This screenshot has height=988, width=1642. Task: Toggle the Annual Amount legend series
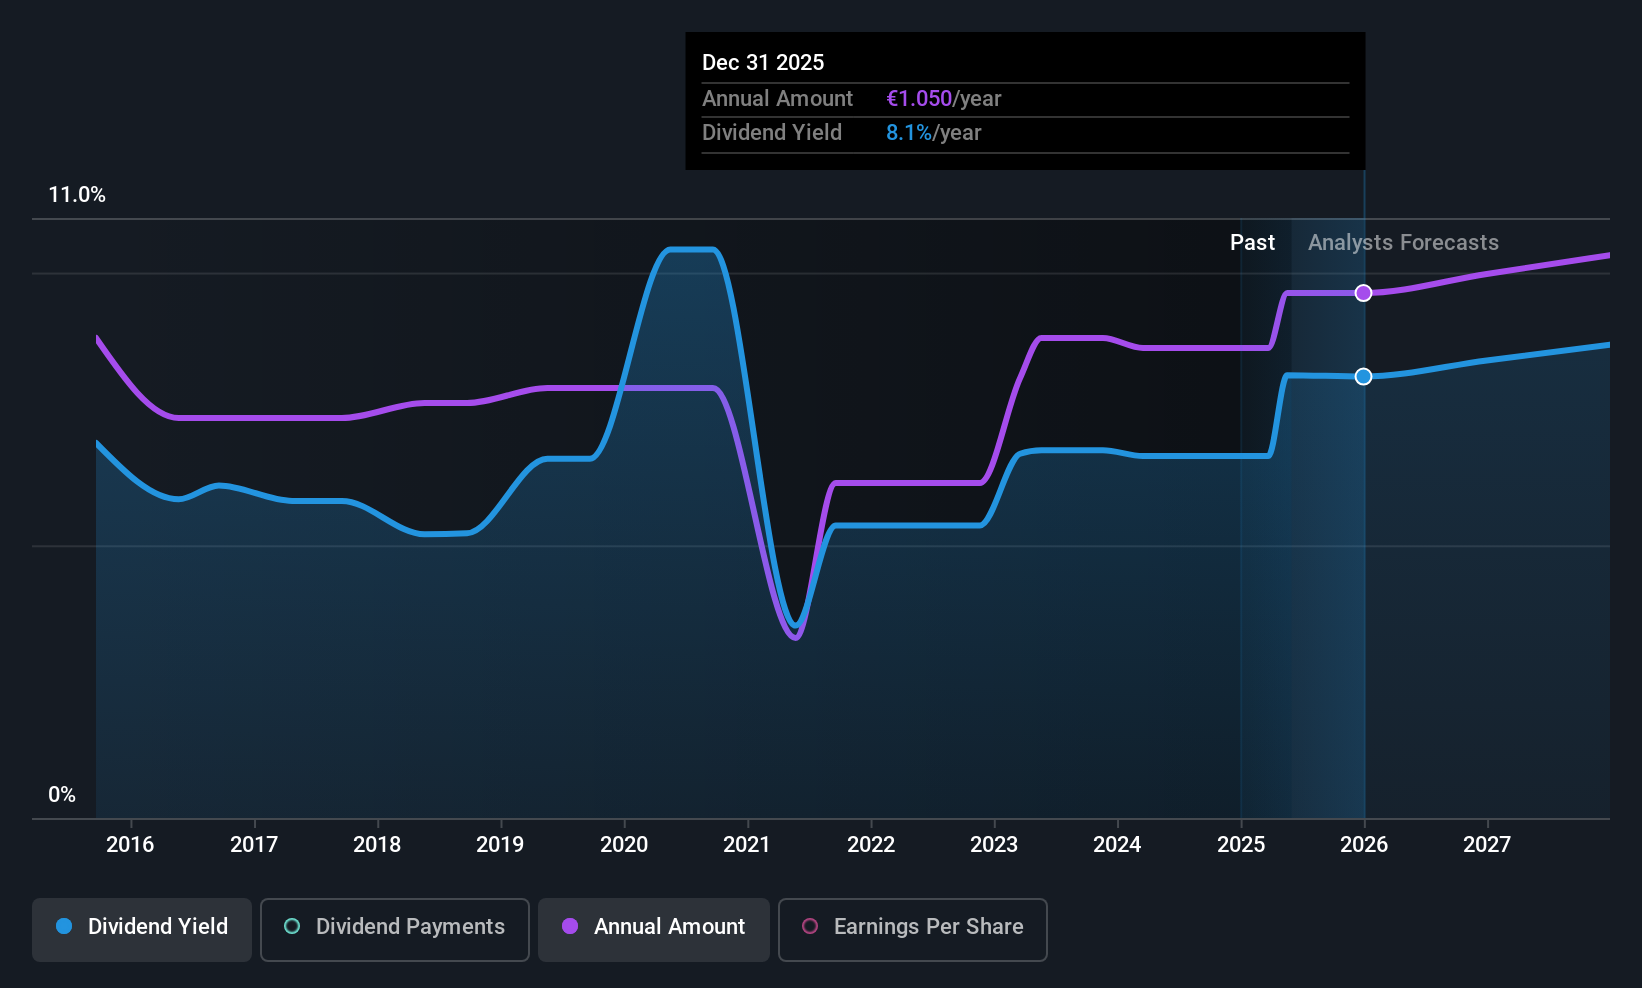(654, 930)
